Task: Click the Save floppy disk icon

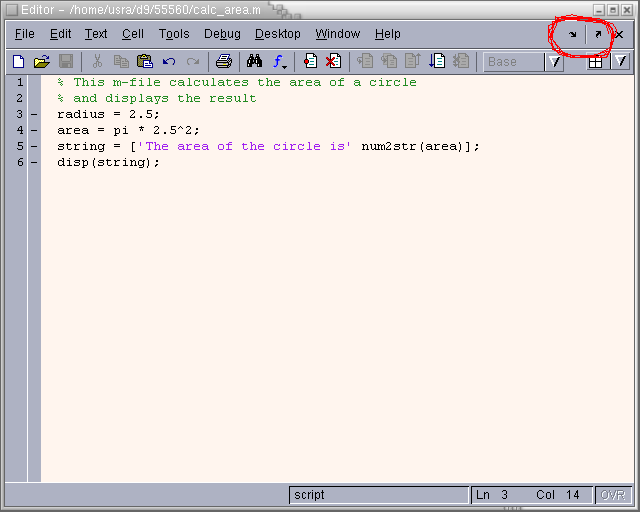Action: coord(66,62)
